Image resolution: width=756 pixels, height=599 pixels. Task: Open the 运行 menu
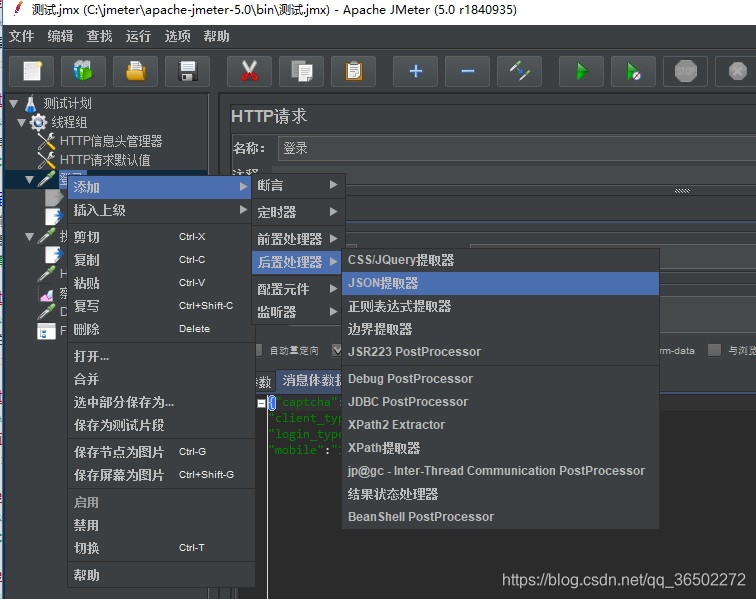point(138,36)
